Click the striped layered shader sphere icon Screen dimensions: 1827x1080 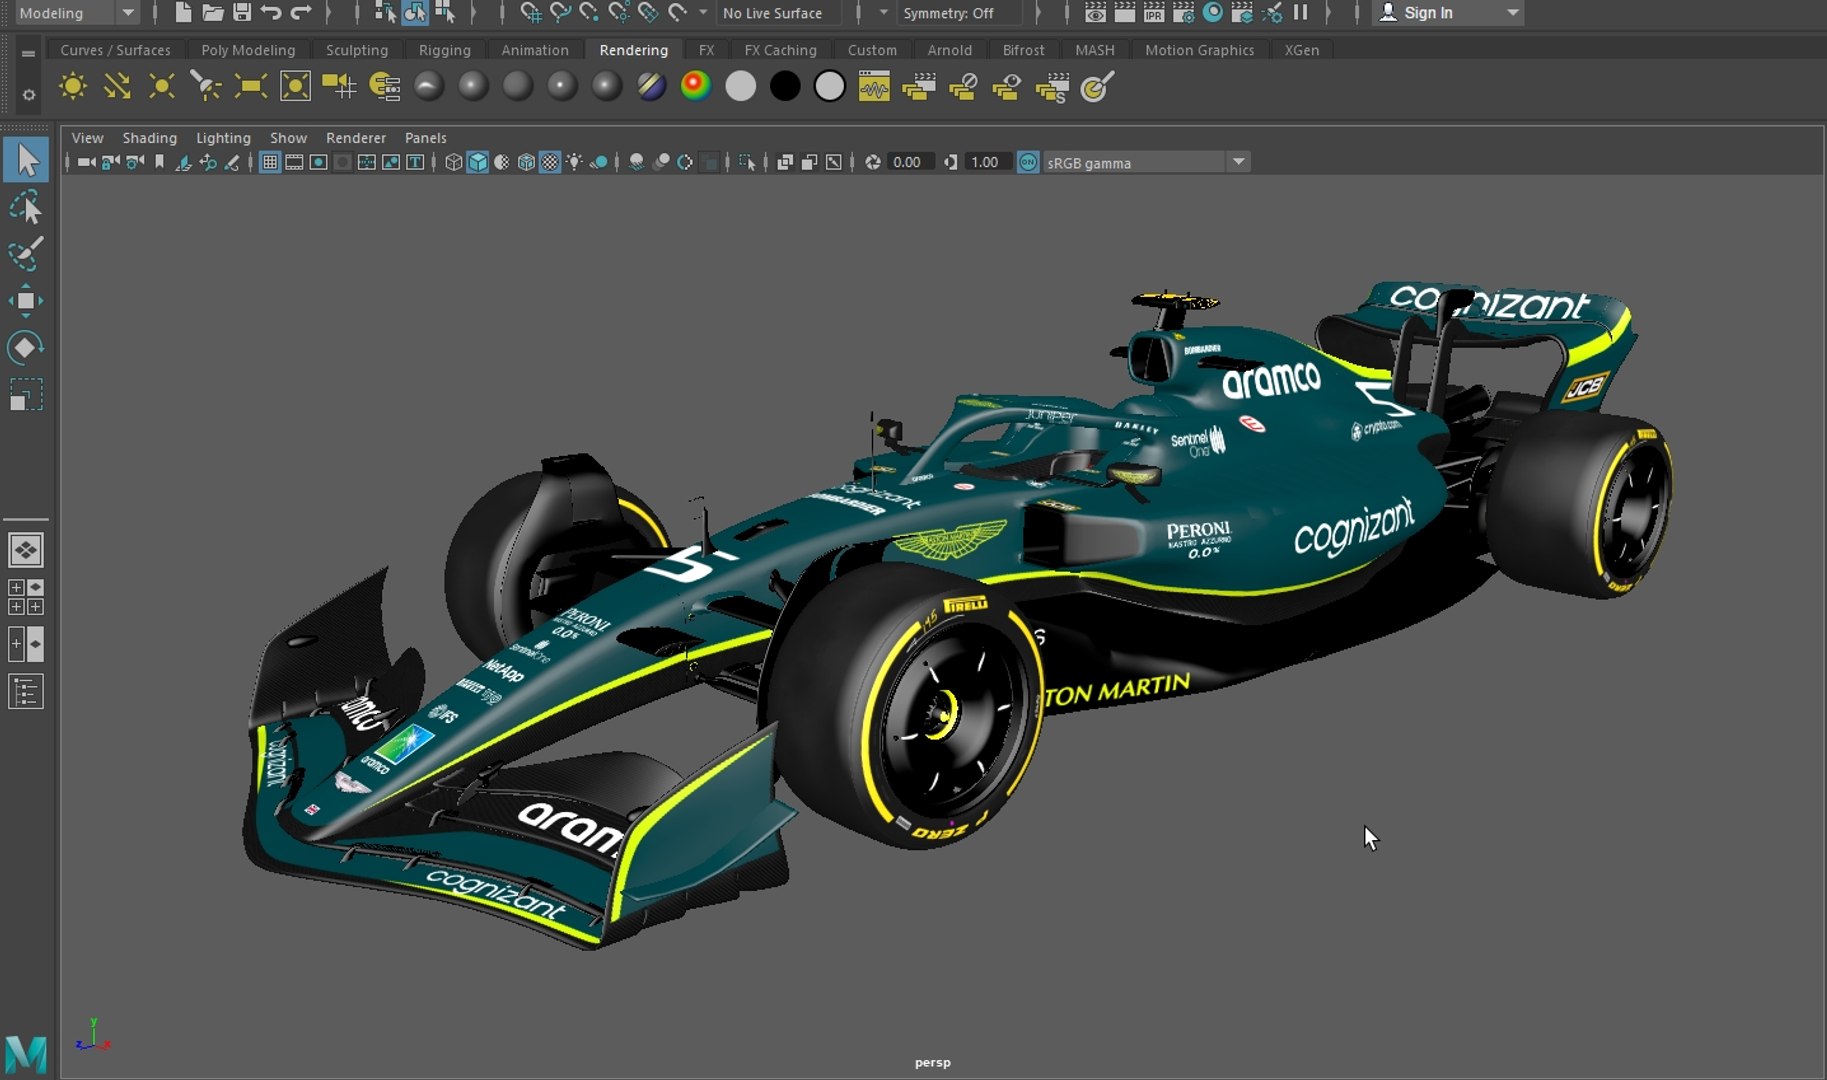[x=651, y=87]
